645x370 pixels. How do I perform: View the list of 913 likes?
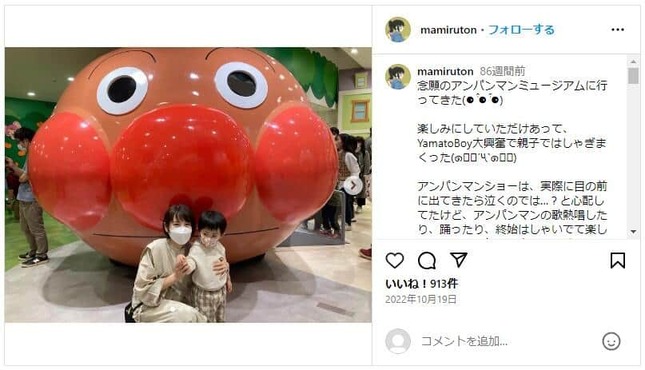click(422, 284)
